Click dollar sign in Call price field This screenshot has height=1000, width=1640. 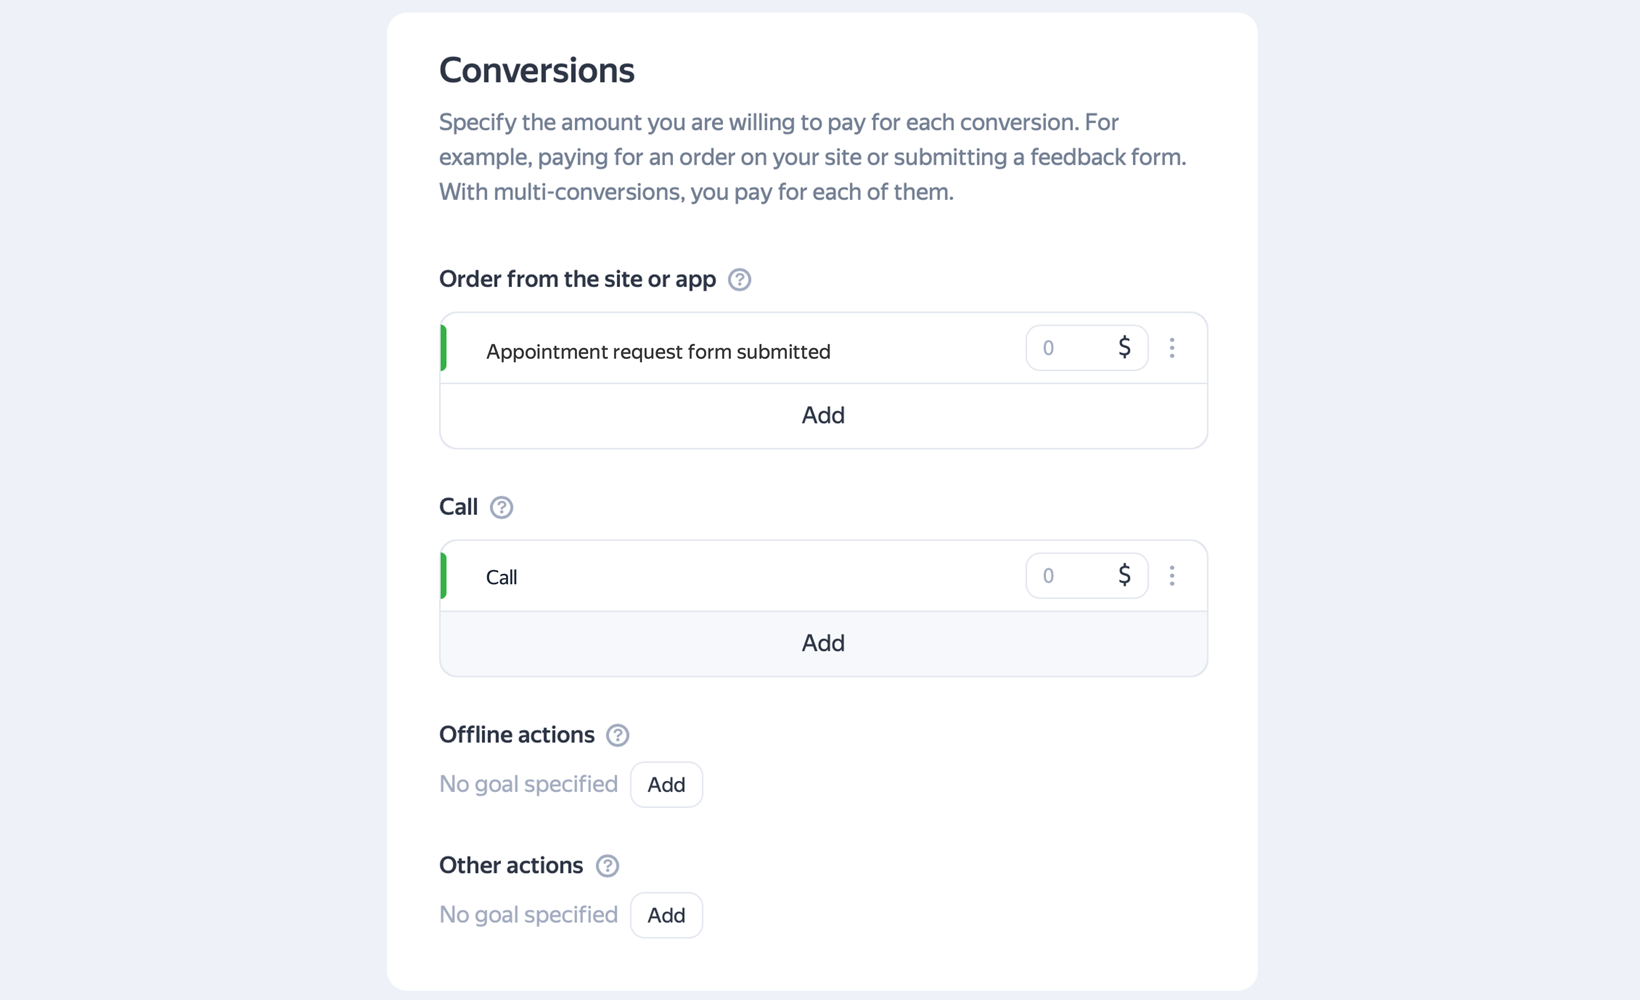point(1124,576)
